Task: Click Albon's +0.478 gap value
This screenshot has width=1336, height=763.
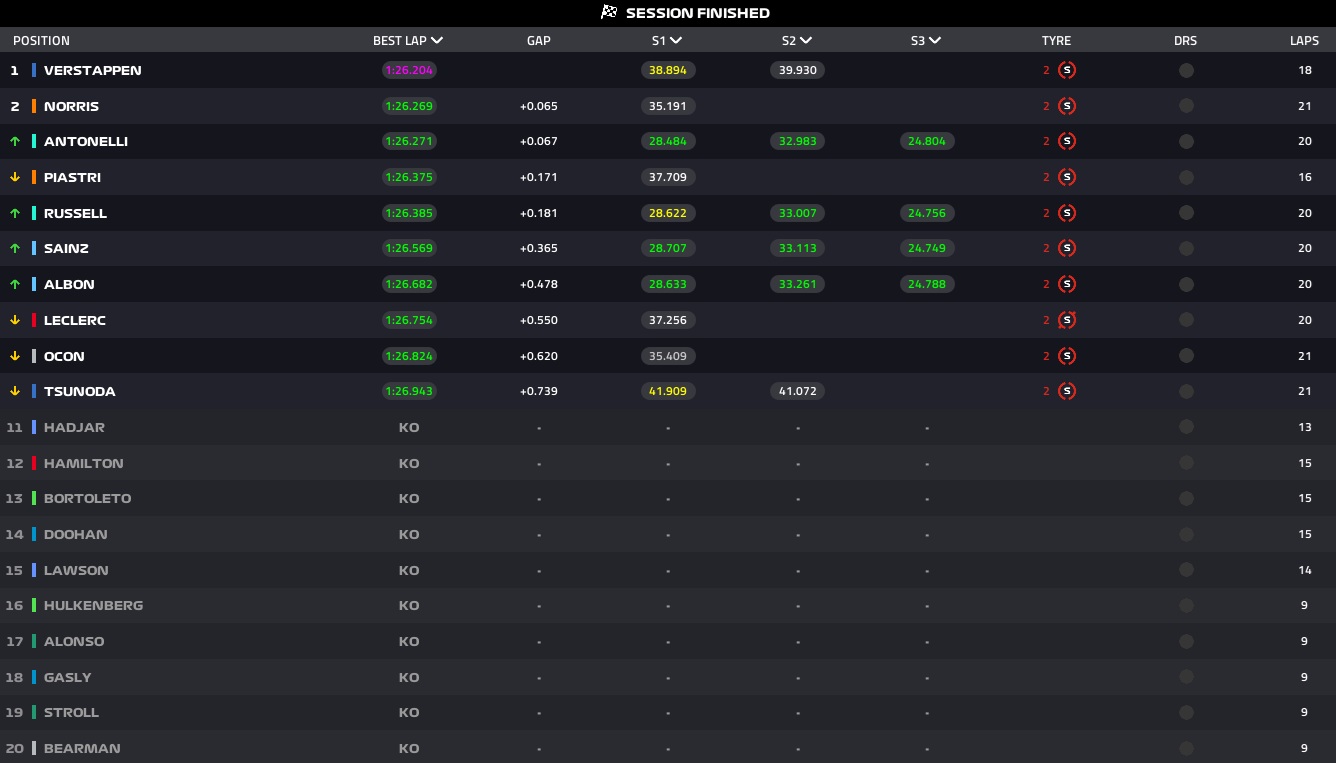Action: point(539,284)
